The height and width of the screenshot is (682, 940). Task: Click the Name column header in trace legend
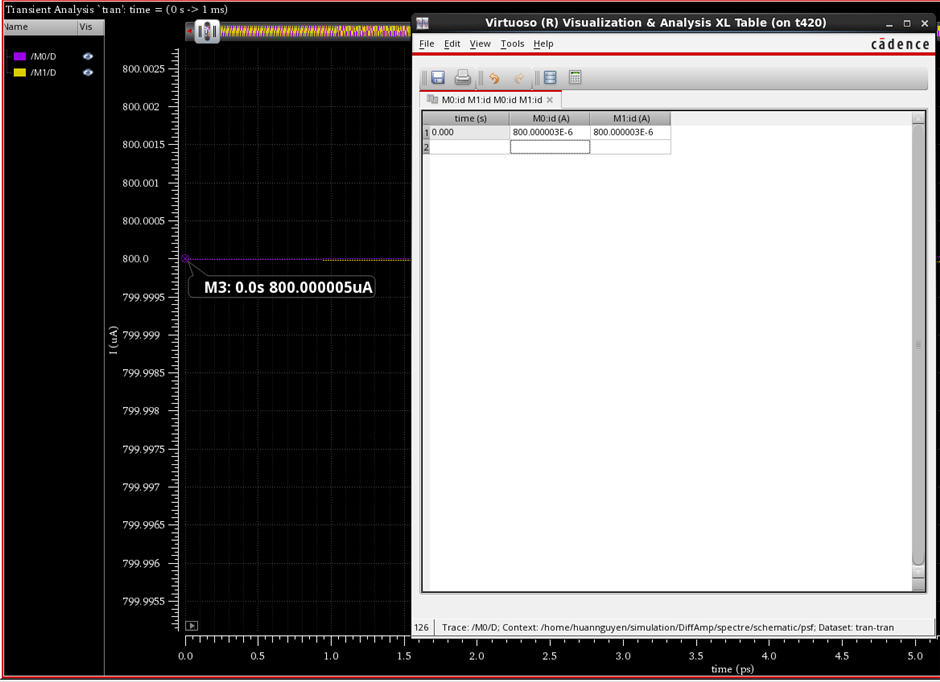(x=40, y=27)
